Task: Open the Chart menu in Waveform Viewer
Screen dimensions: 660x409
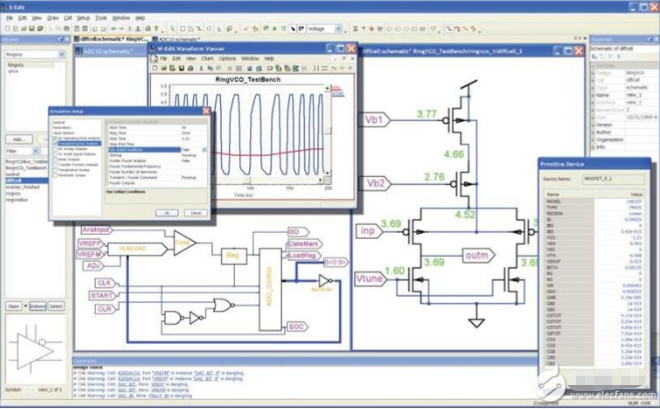Action: tap(205, 59)
